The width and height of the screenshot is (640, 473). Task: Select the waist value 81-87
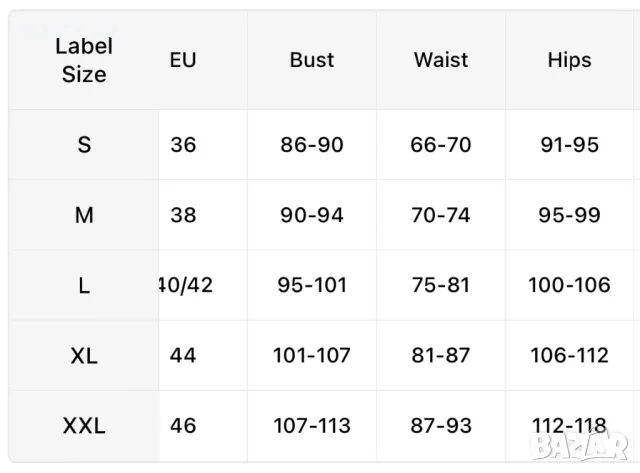coord(441,355)
